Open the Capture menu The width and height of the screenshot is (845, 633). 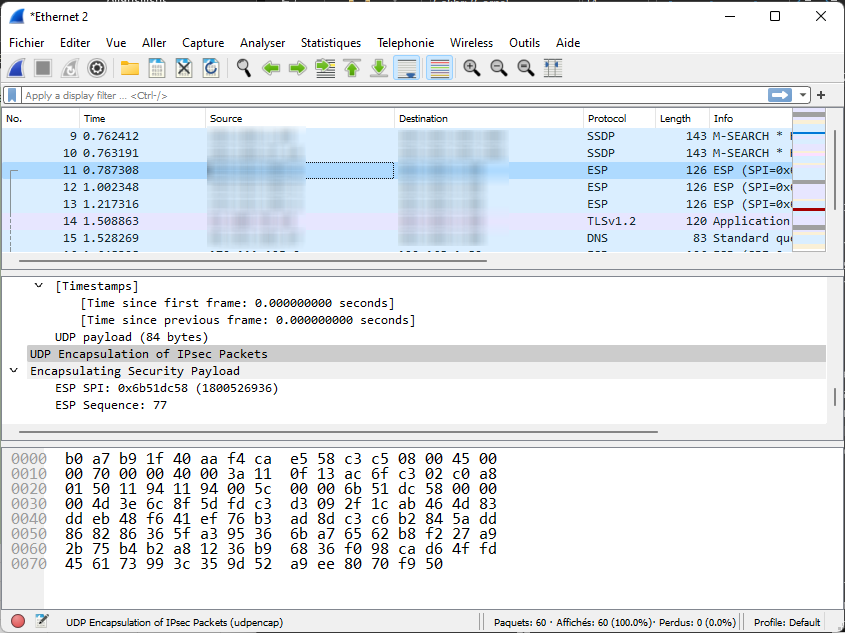203,43
